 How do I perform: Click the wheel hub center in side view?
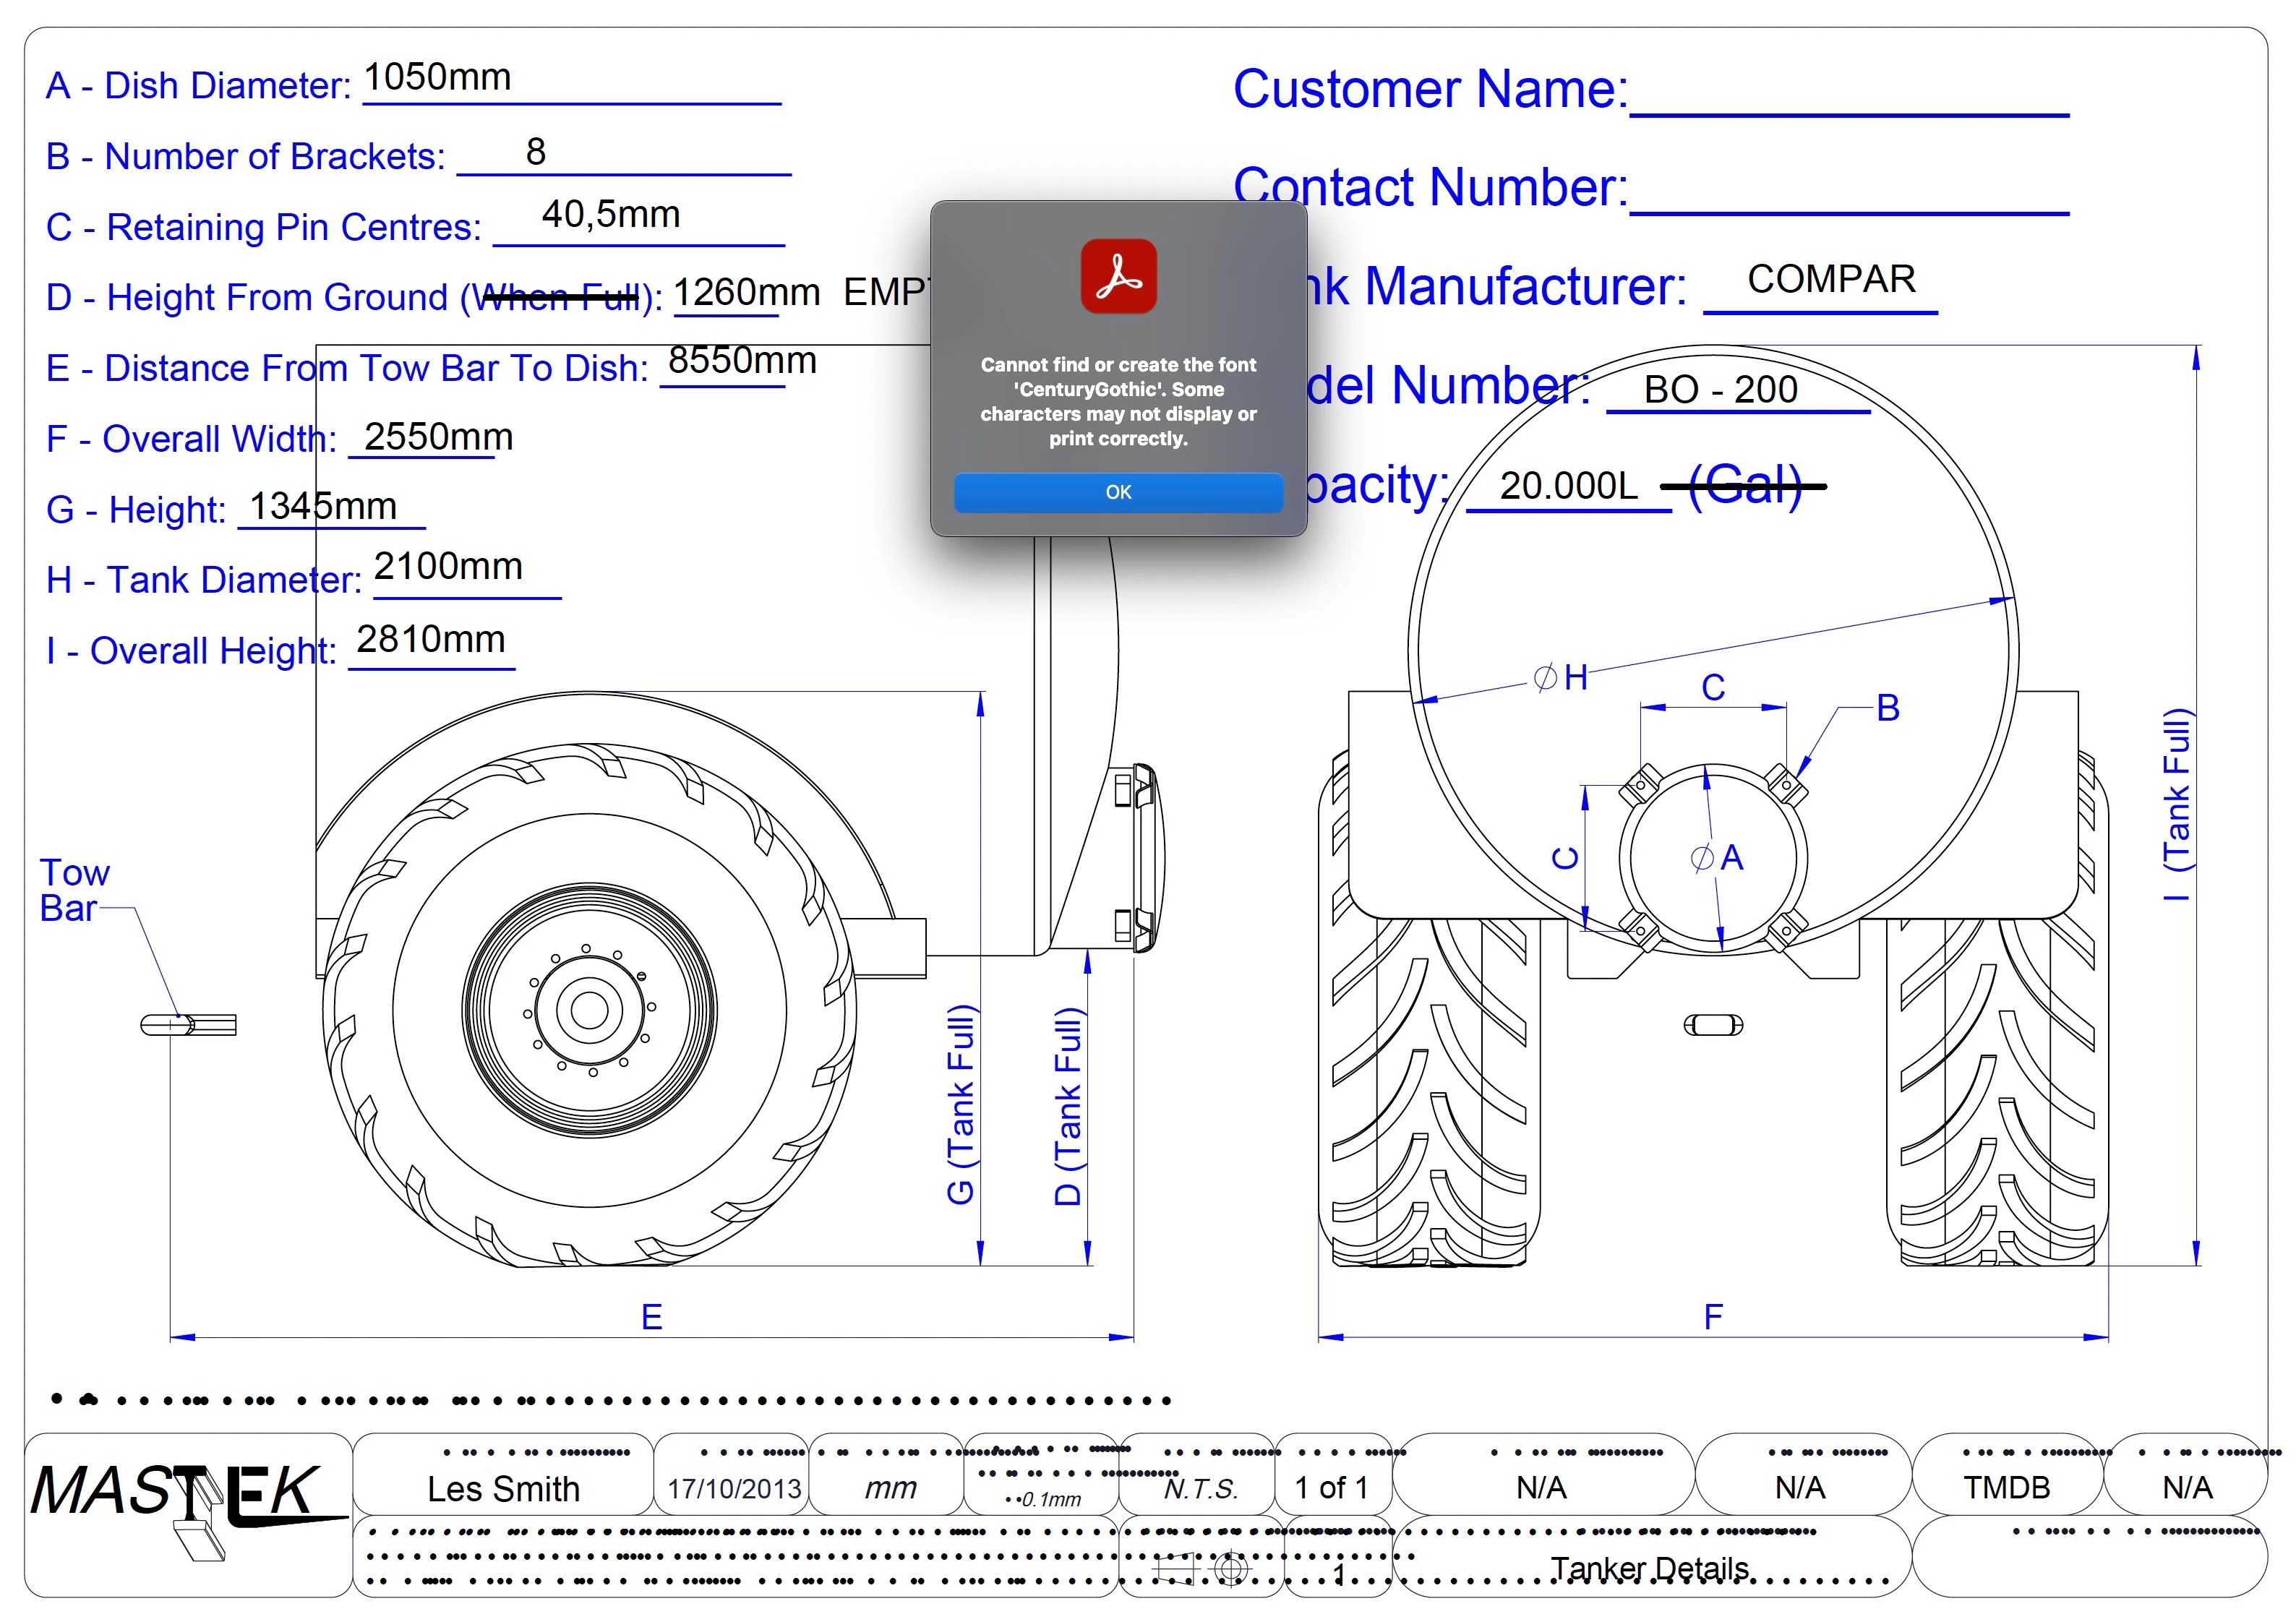pyautogui.click(x=589, y=1009)
